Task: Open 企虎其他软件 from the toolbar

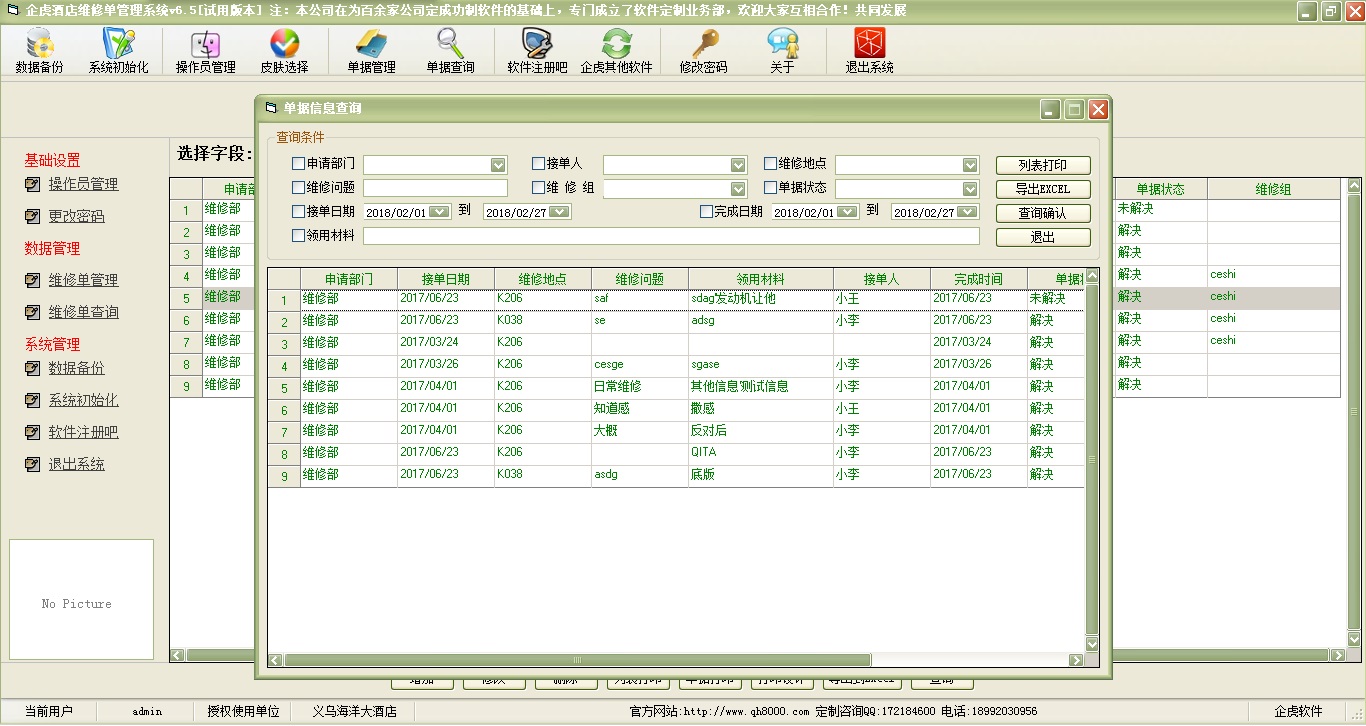Action: click(617, 52)
